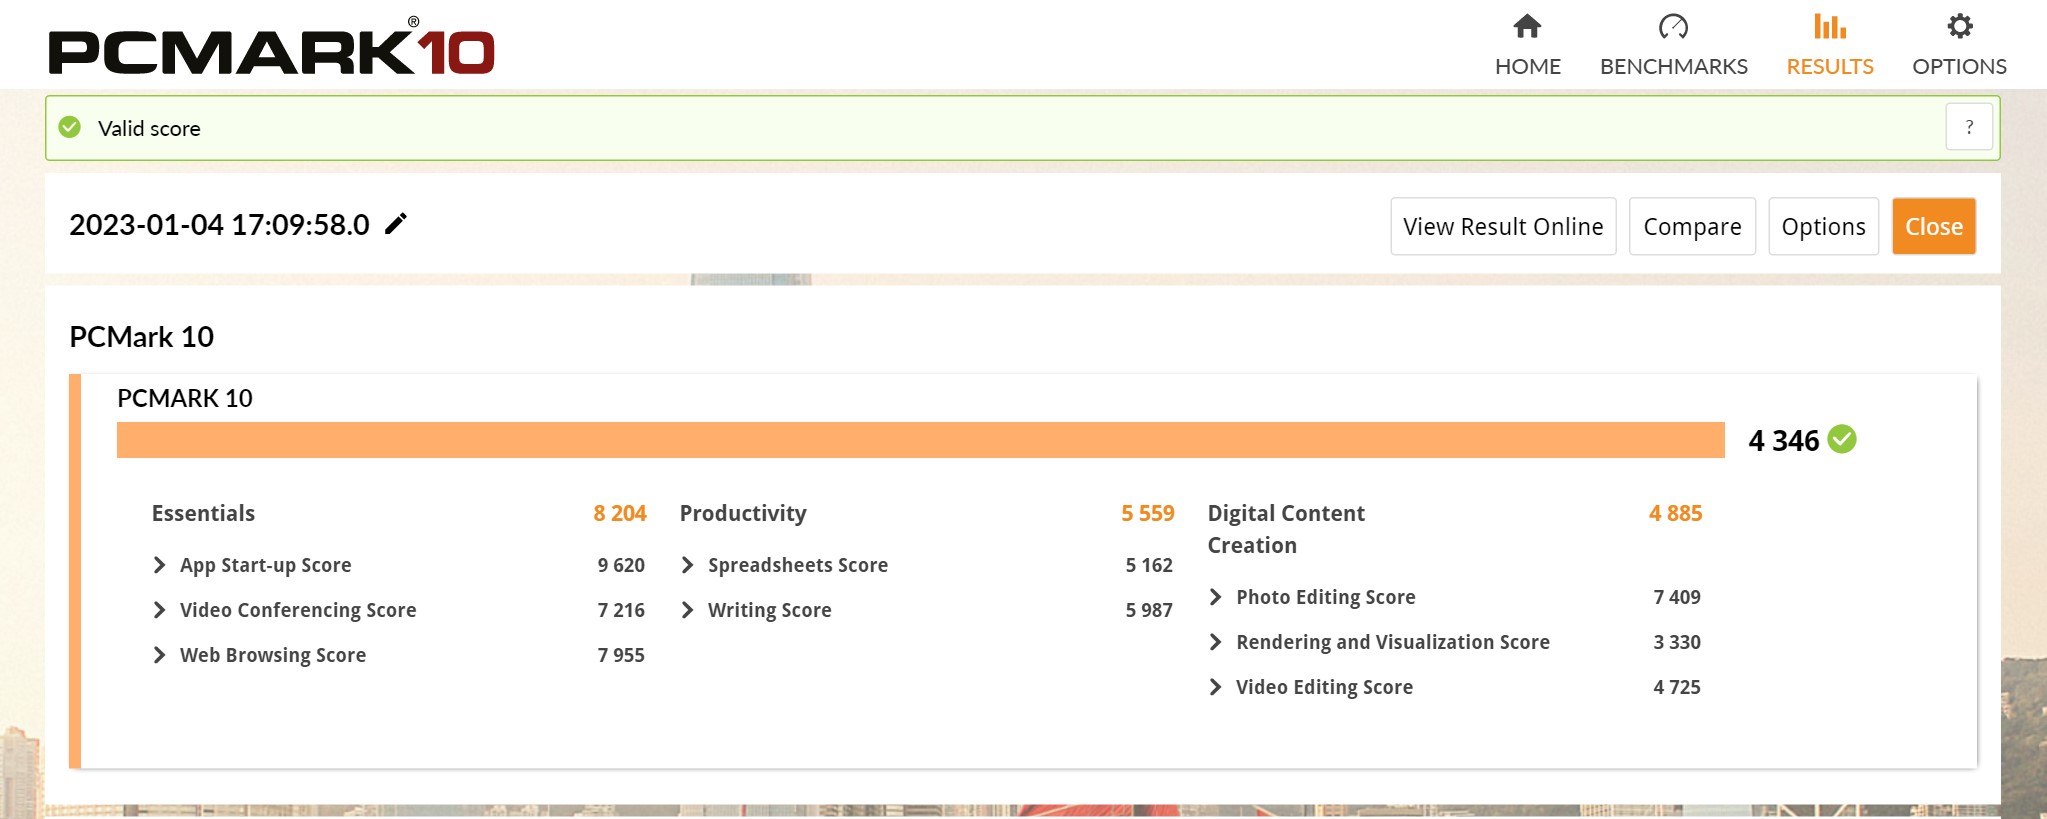Image resolution: width=2047 pixels, height=819 pixels.
Task: Click the Essentials score 8 204
Action: click(620, 513)
